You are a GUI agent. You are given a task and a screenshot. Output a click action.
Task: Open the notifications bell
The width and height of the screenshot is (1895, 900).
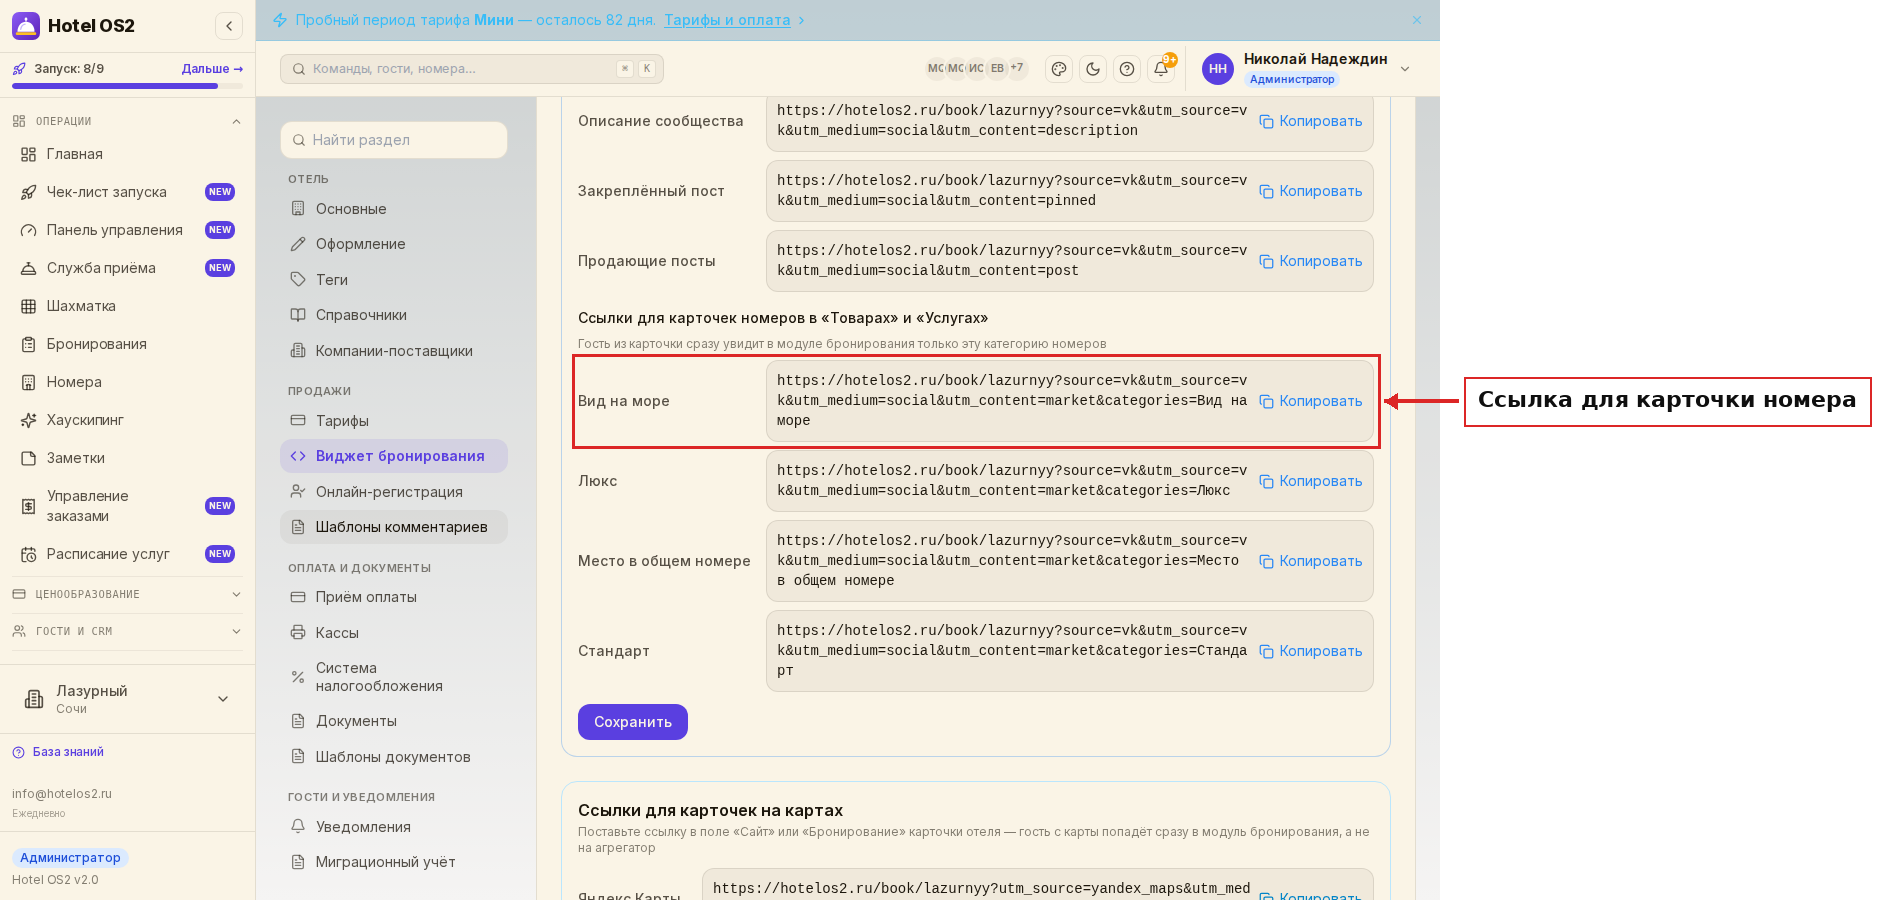coord(1161,69)
